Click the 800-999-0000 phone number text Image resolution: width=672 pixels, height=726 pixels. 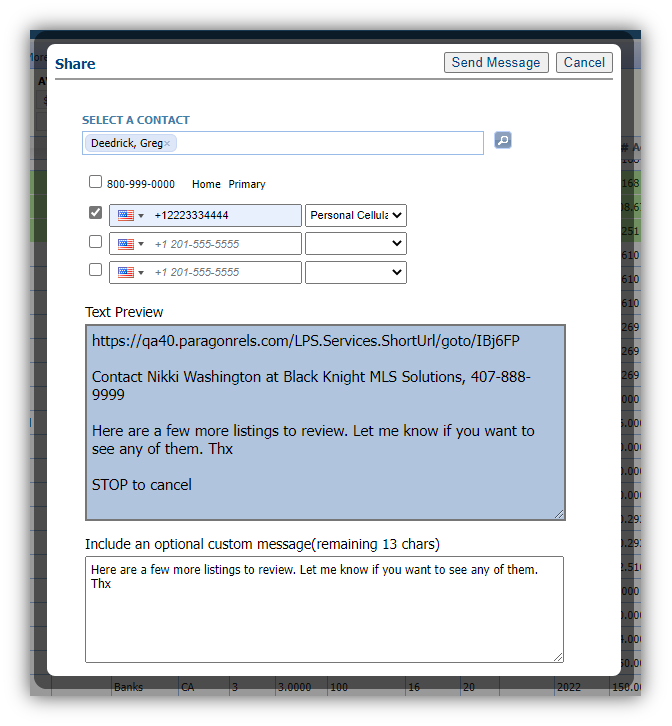click(x=141, y=184)
